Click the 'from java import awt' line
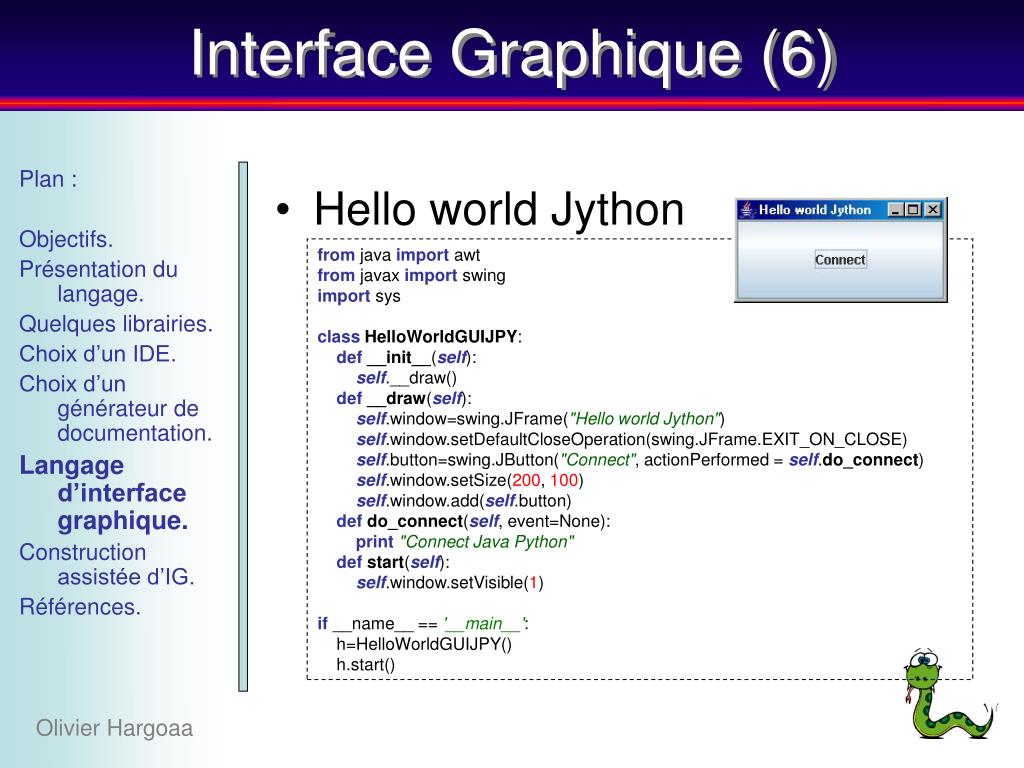The width and height of the screenshot is (1024, 768). click(x=398, y=255)
